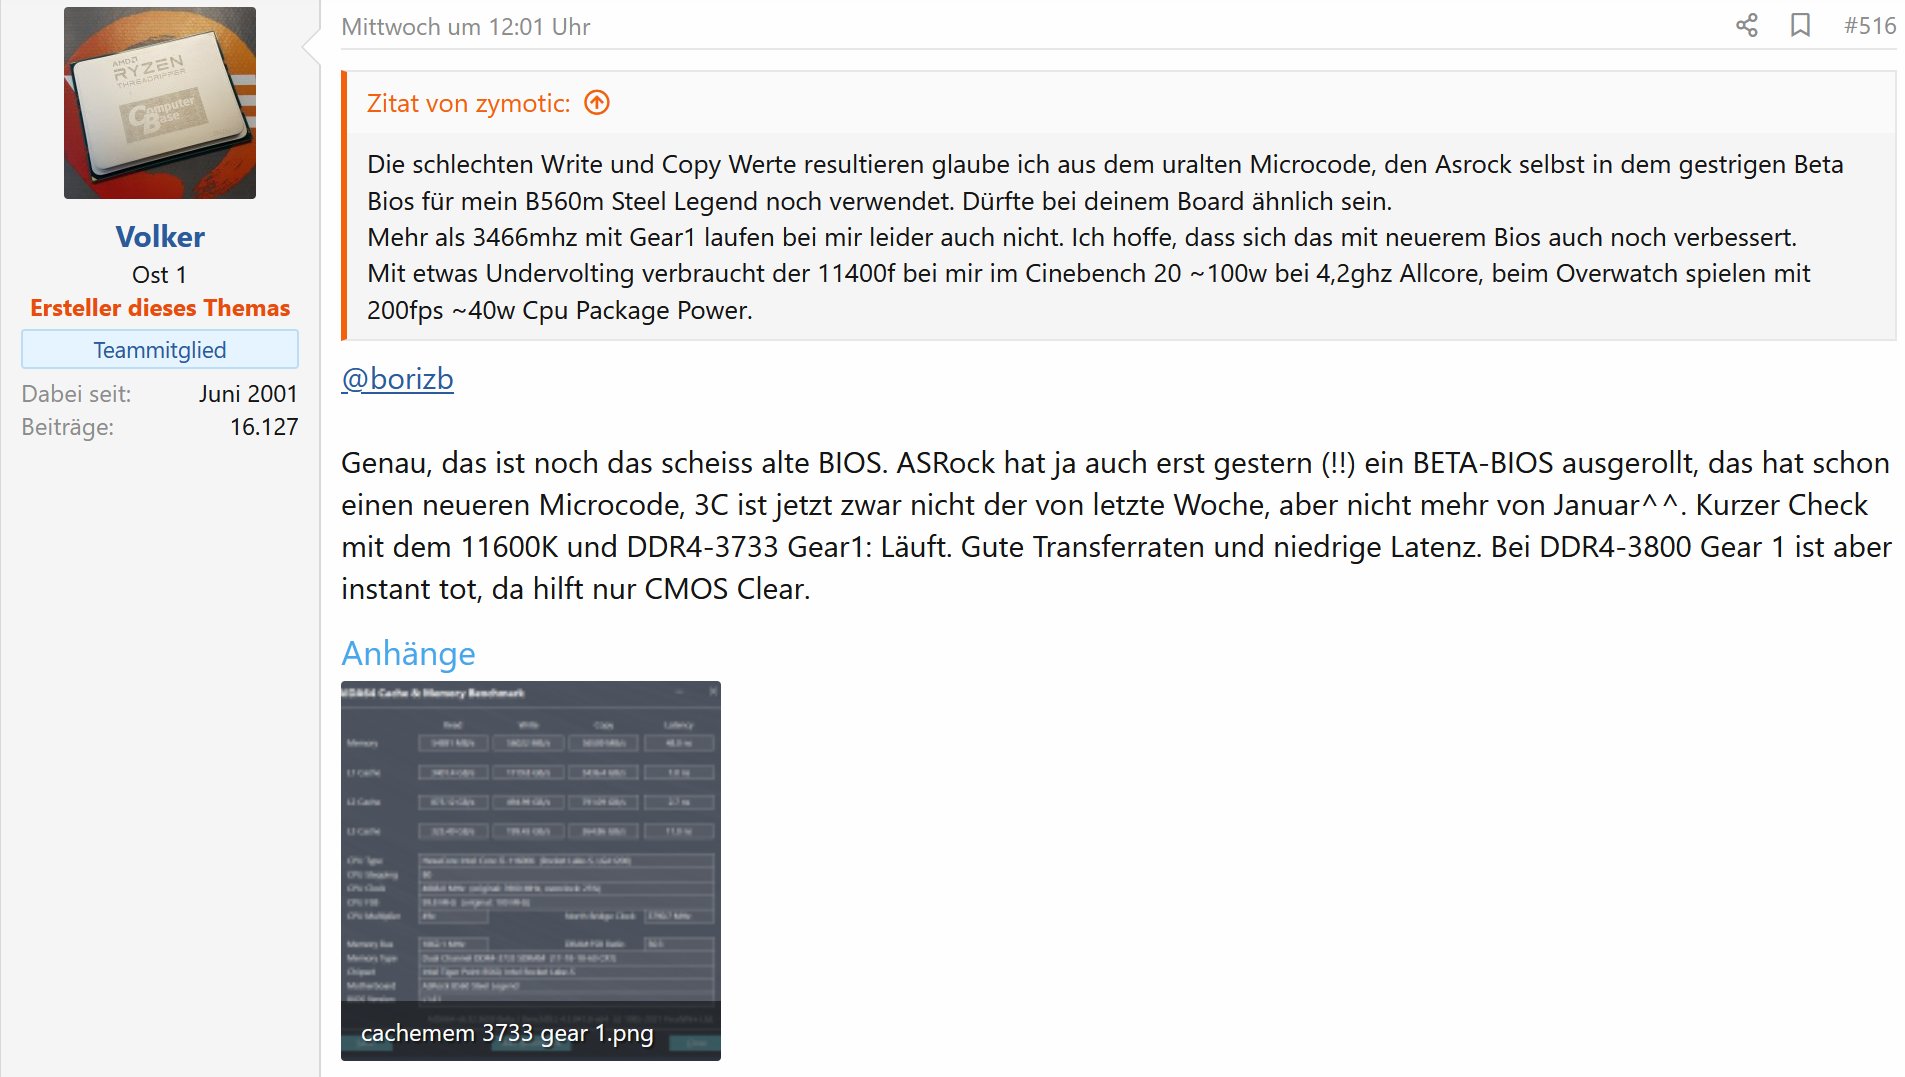Open the cachemem 3733 gear 1.png attachment
Image resolution: width=1905 pixels, height=1077 pixels.
pyautogui.click(x=531, y=870)
